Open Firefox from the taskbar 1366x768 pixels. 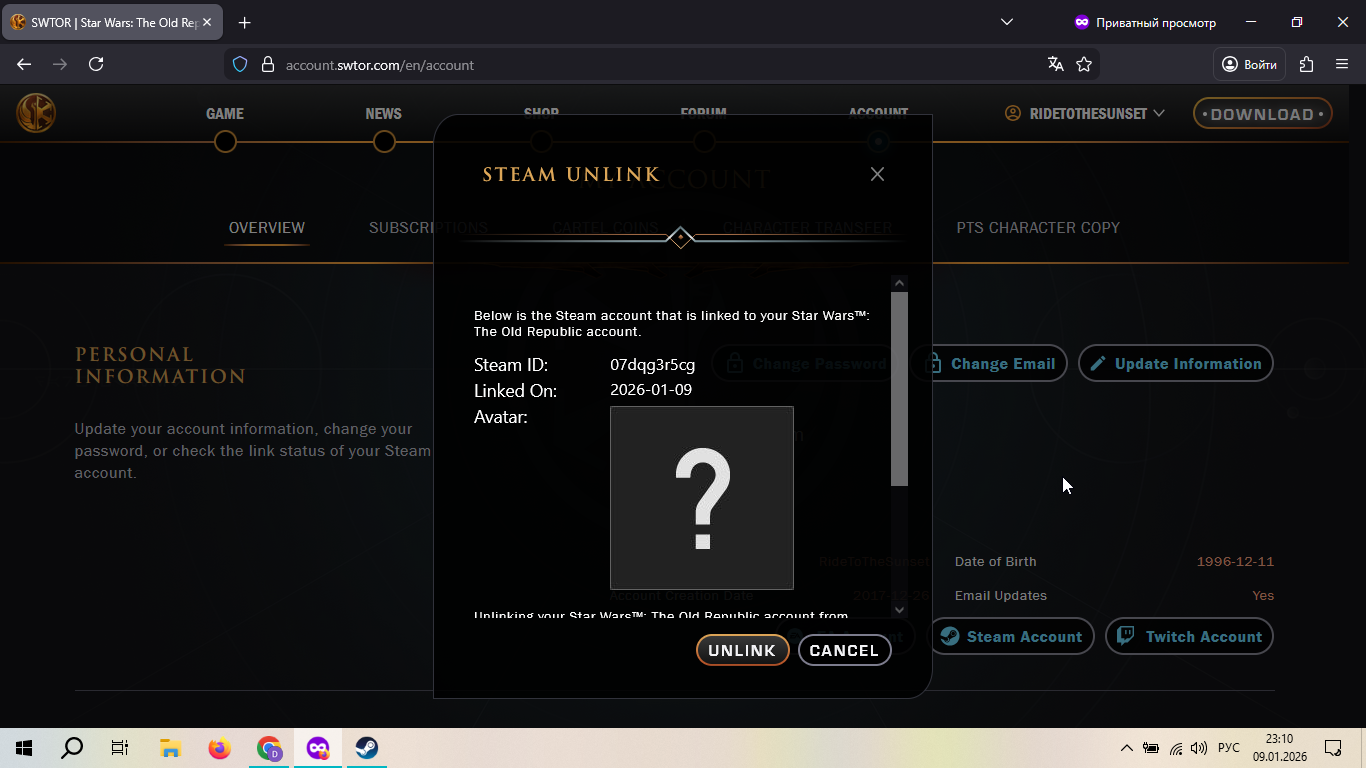[x=219, y=748]
